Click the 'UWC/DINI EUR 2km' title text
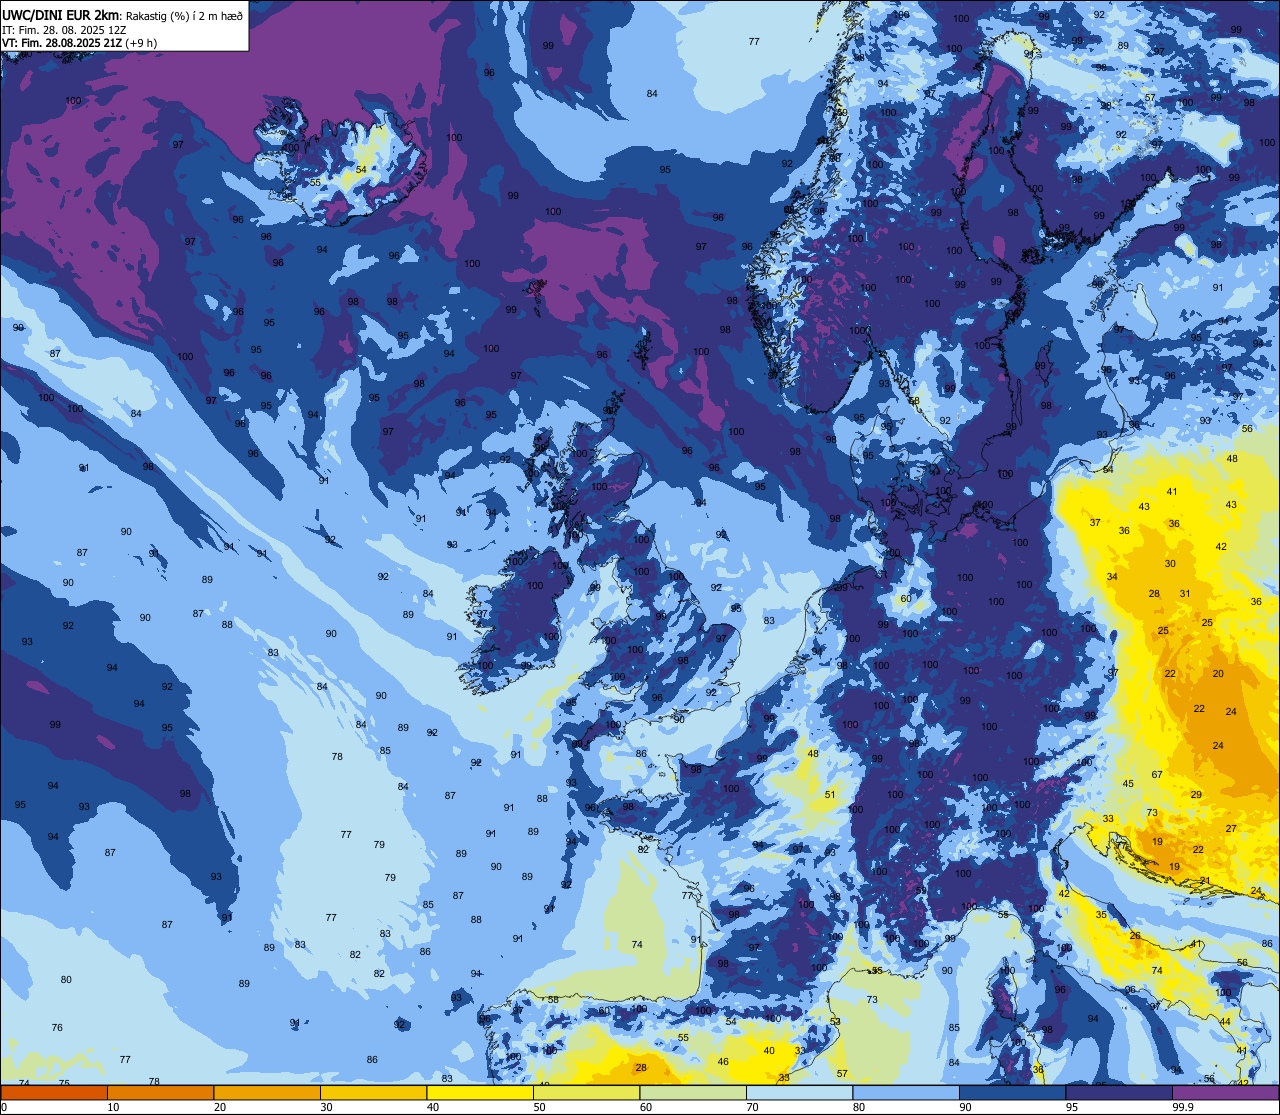The width and height of the screenshot is (1280, 1115). pyautogui.click(x=61, y=15)
